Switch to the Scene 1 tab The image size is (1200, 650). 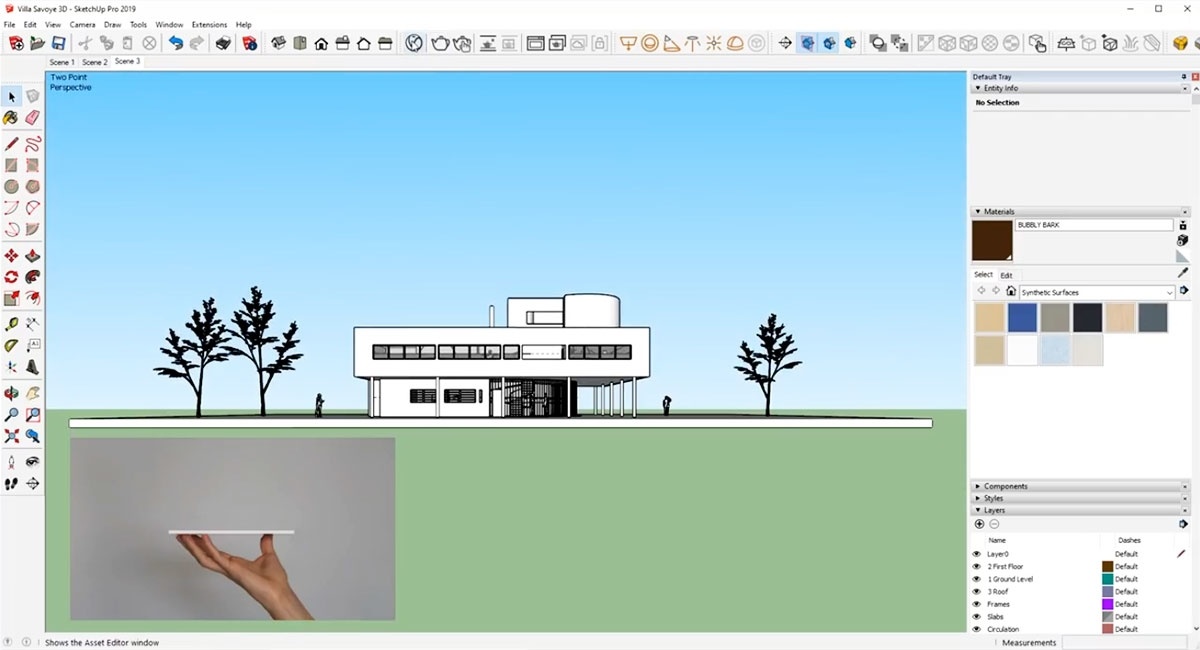62,62
